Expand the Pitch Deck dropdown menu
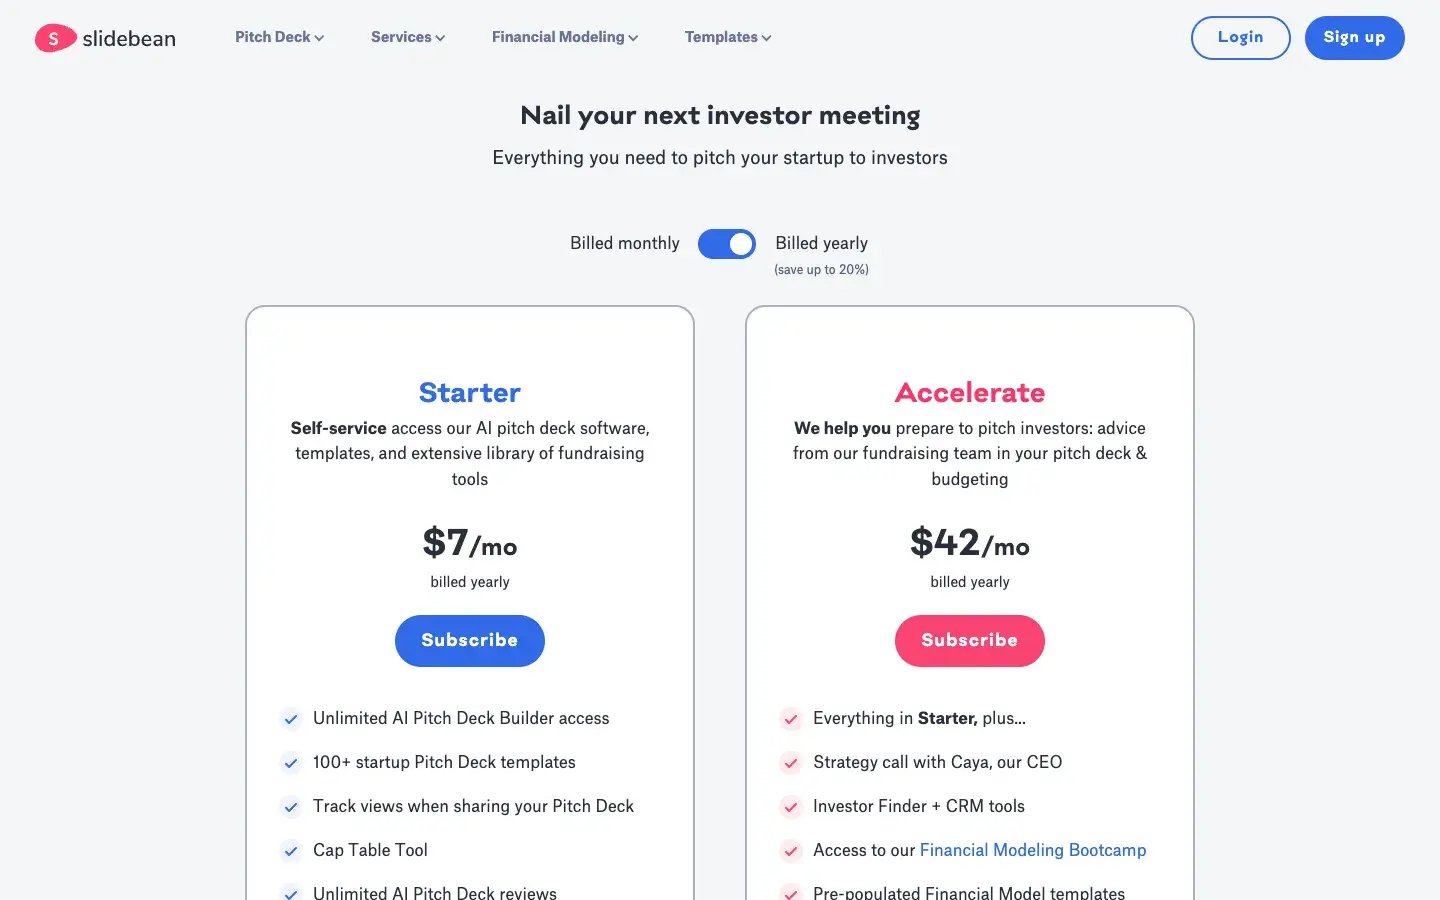Screen dimensions: 1440x900 coord(279,37)
